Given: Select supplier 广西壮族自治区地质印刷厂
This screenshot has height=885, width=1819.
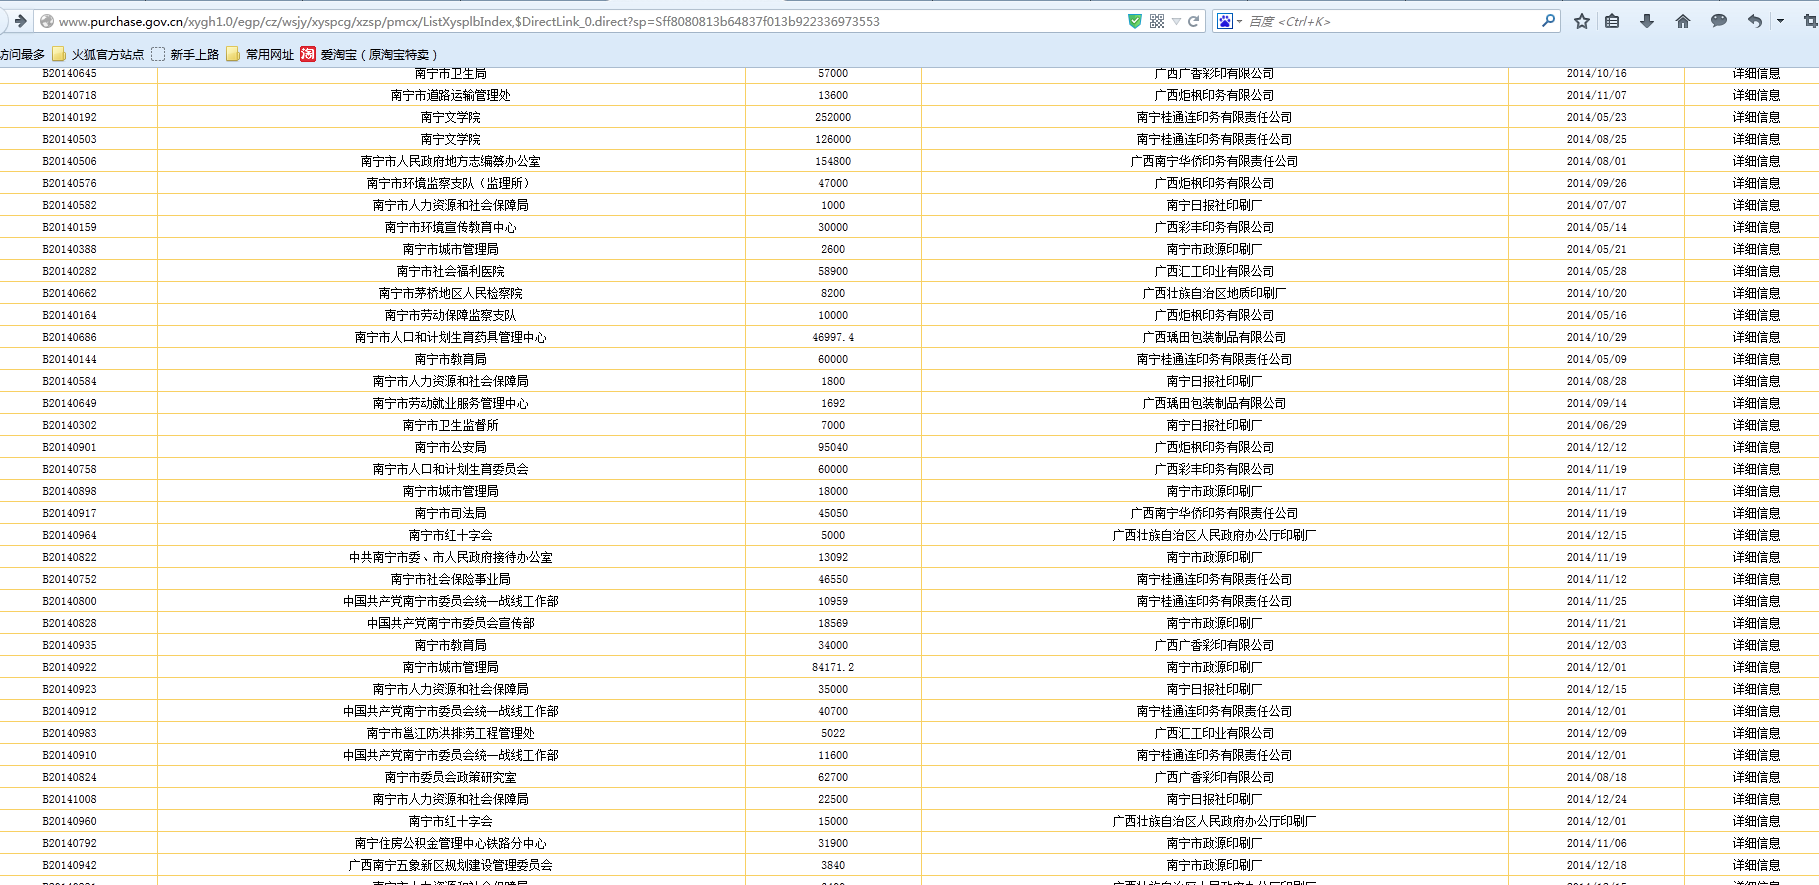Looking at the screenshot, I should (1214, 293).
